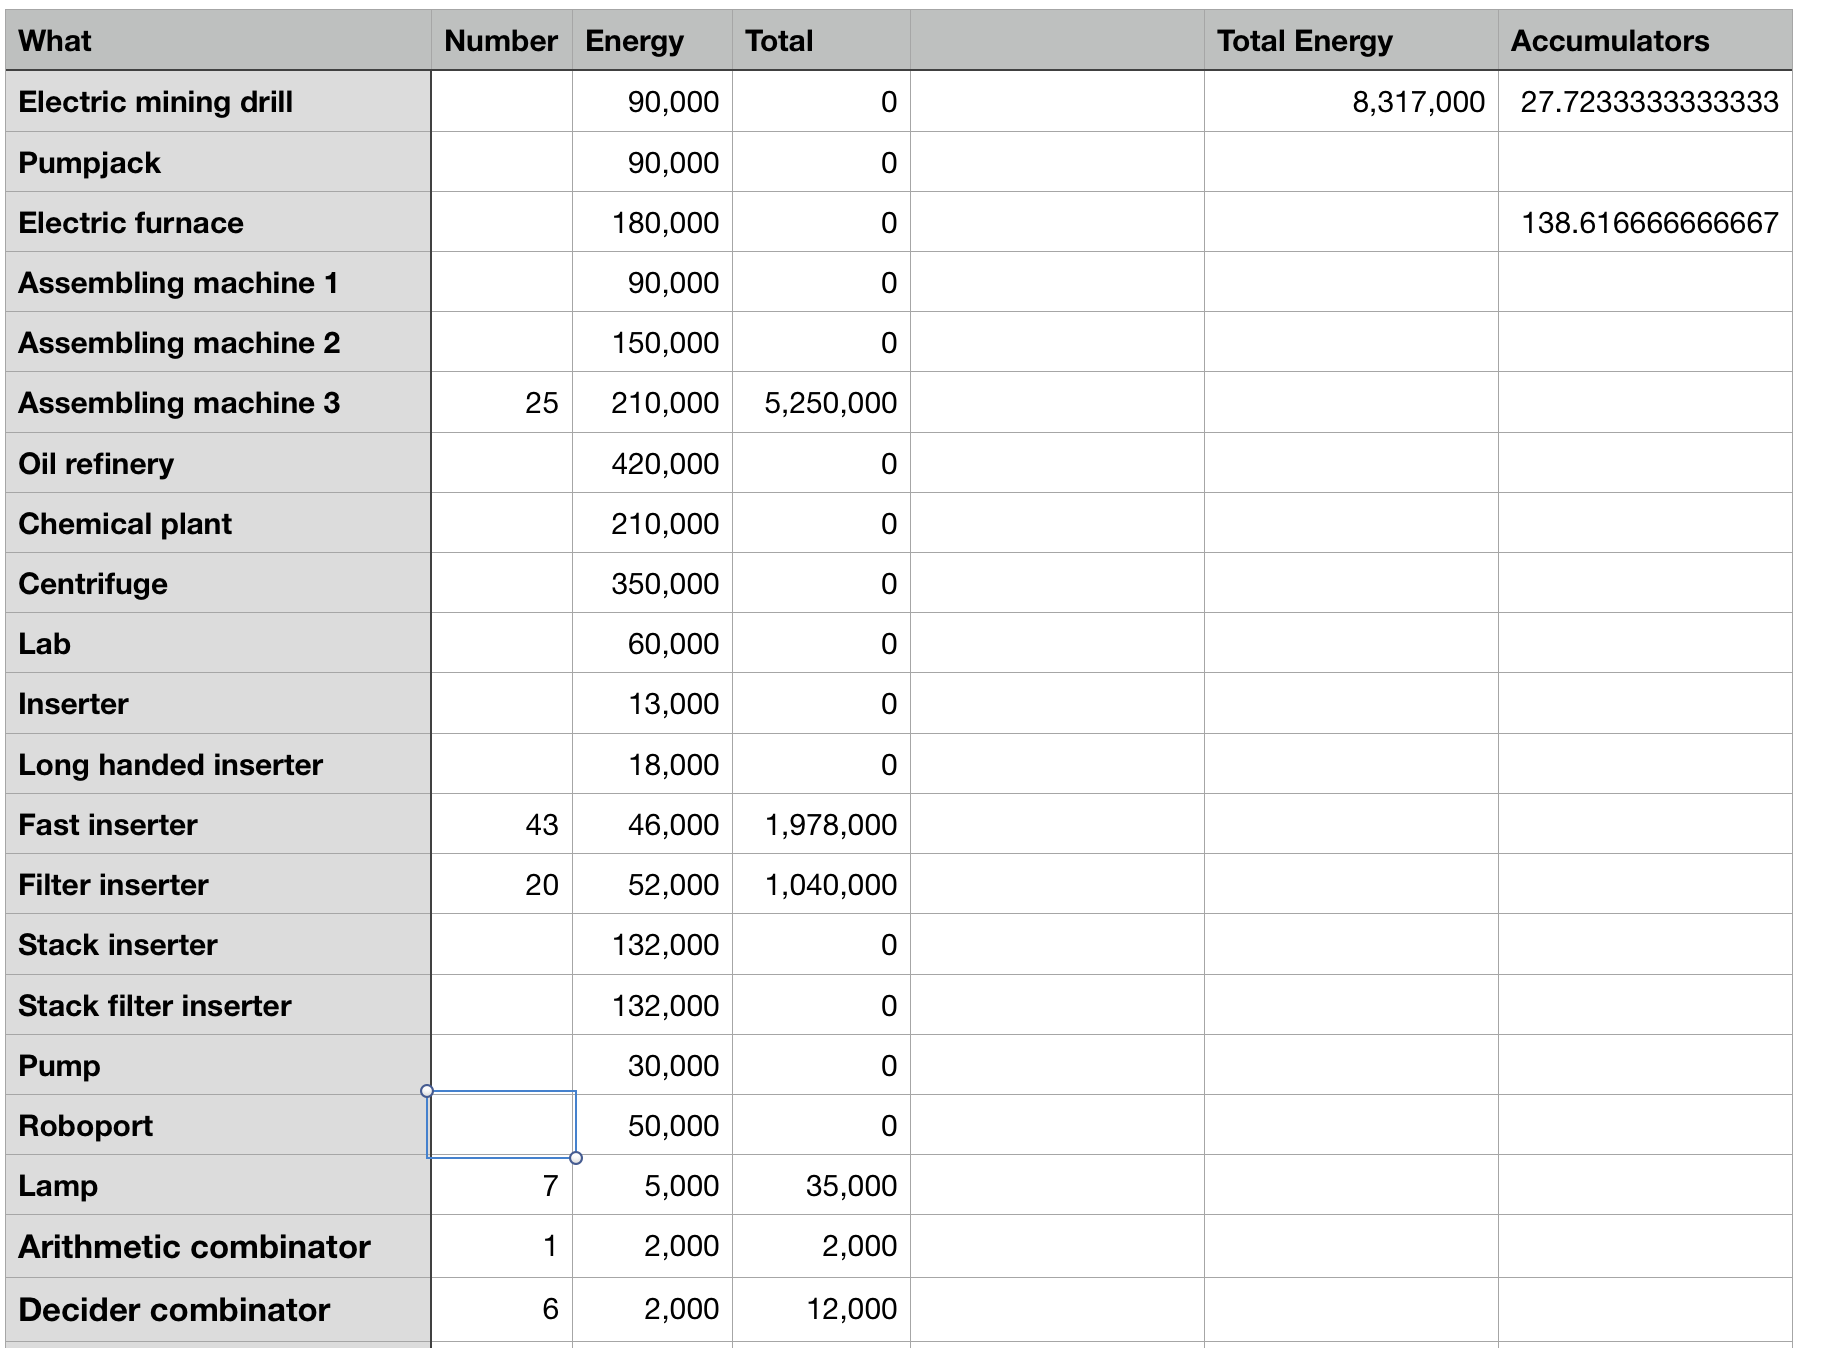Click the Number cell containing 20
The image size is (1828, 1348).
[501, 884]
